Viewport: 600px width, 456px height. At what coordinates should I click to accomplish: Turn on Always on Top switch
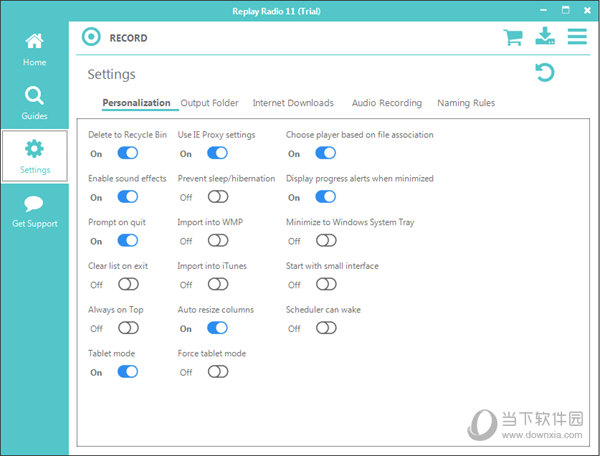[x=129, y=327]
